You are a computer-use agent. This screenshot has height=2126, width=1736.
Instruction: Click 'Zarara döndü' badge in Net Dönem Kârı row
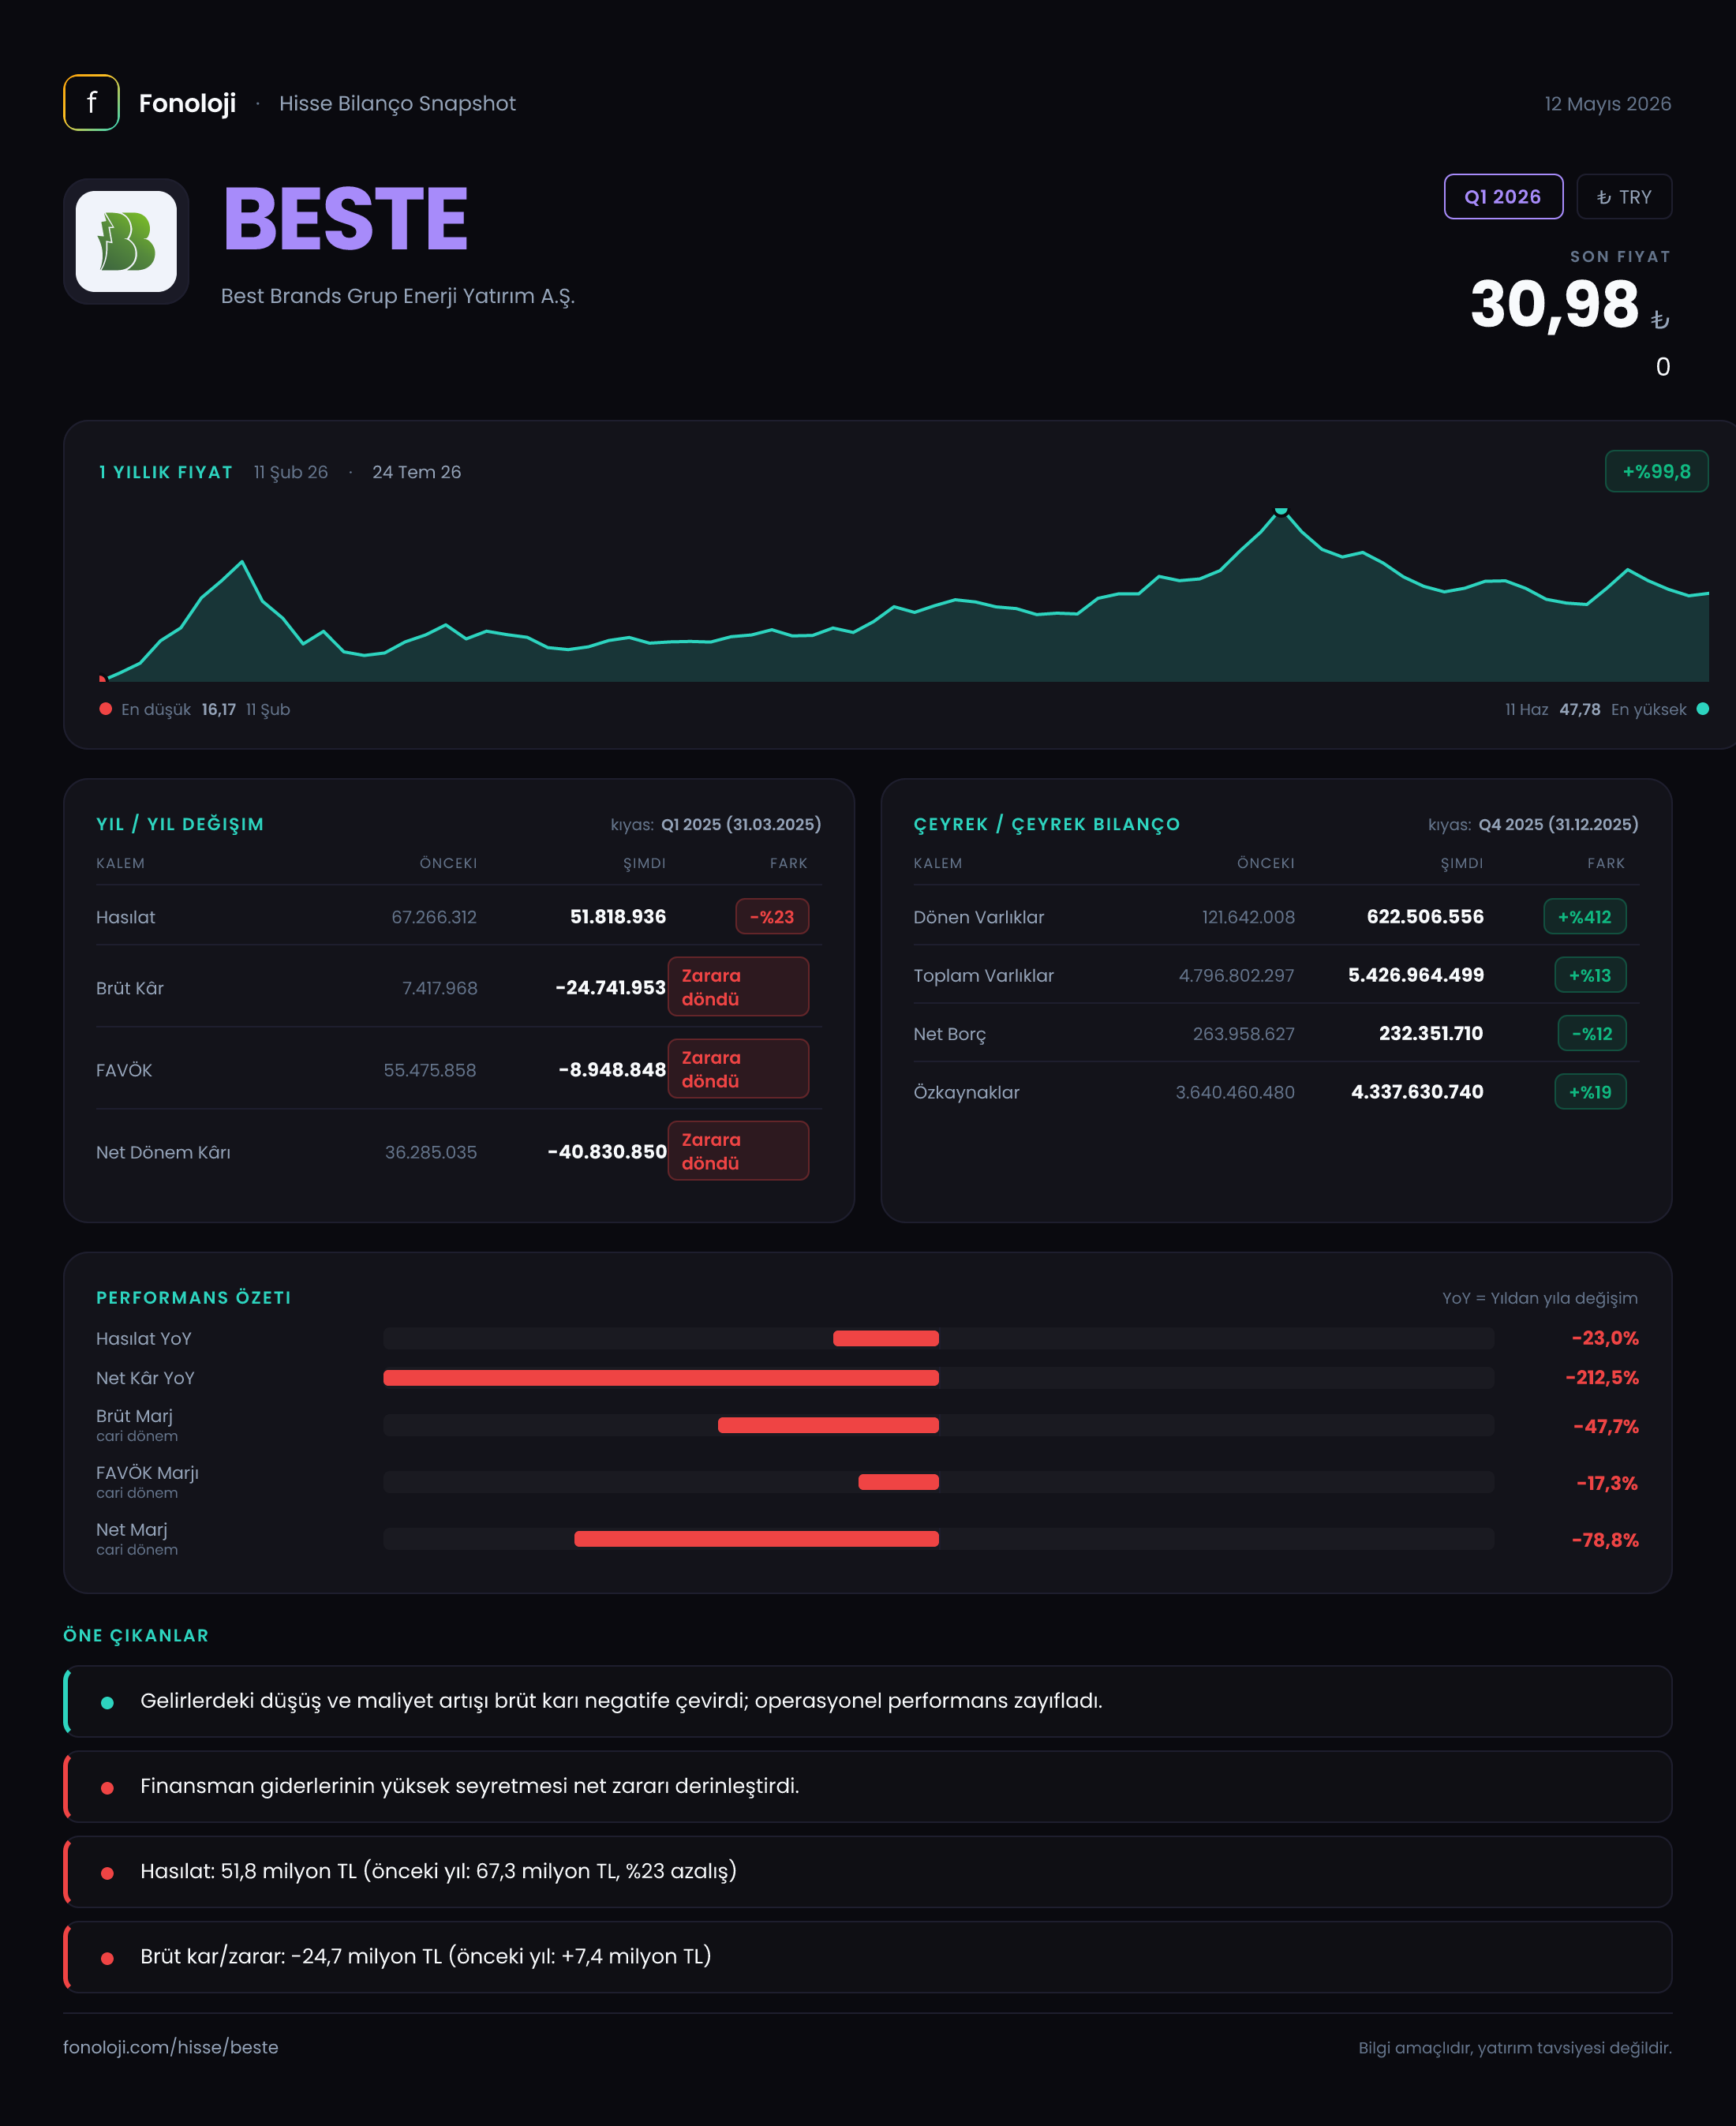[738, 1151]
